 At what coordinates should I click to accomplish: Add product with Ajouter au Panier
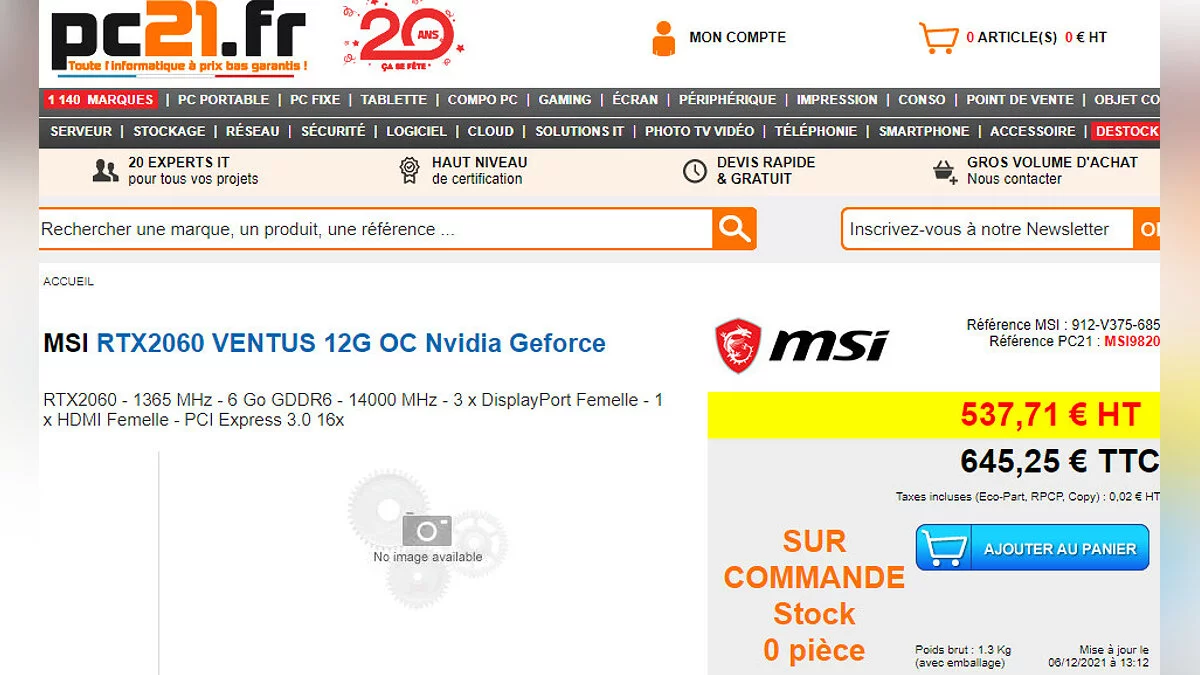pos(1032,548)
